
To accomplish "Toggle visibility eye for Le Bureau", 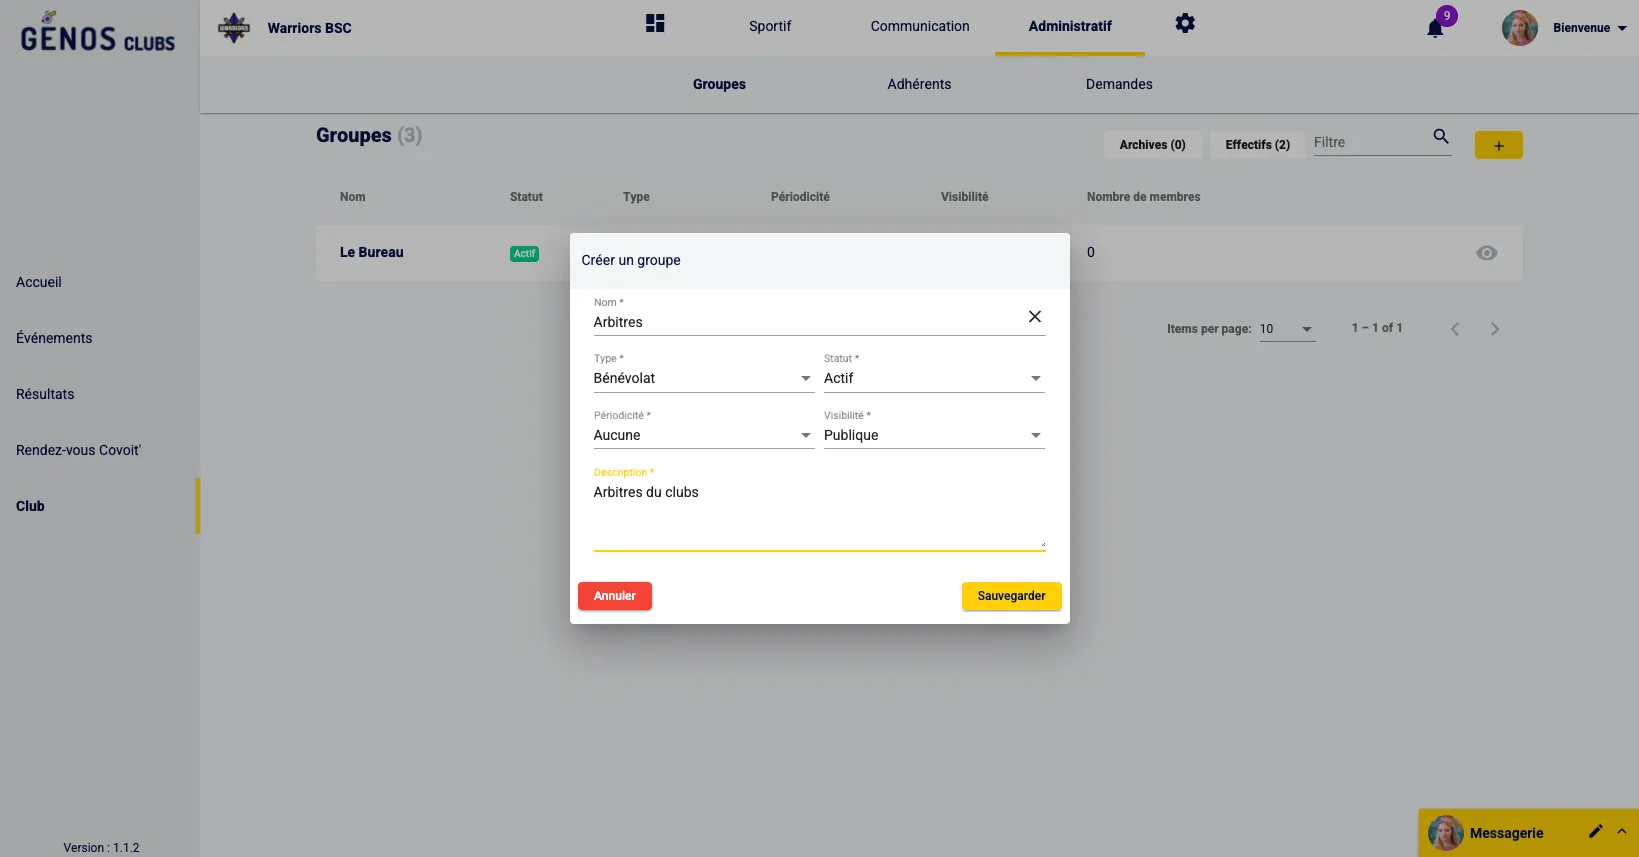I will pos(1487,253).
